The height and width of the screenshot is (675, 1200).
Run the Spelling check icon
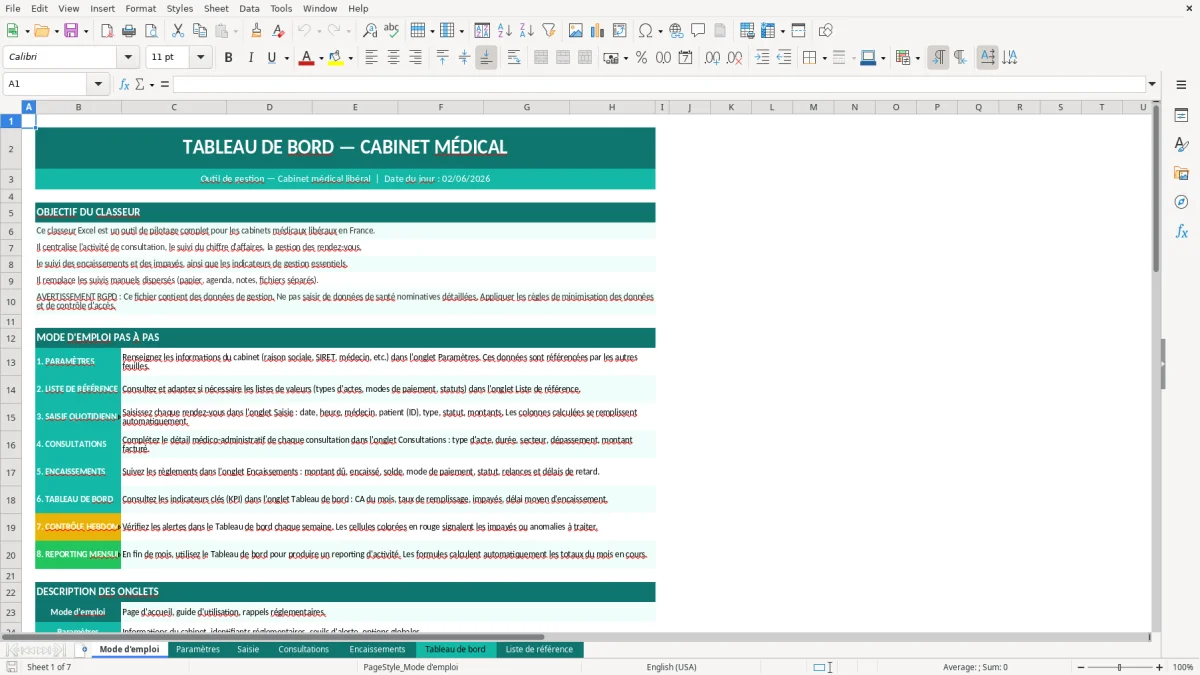[x=392, y=31]
